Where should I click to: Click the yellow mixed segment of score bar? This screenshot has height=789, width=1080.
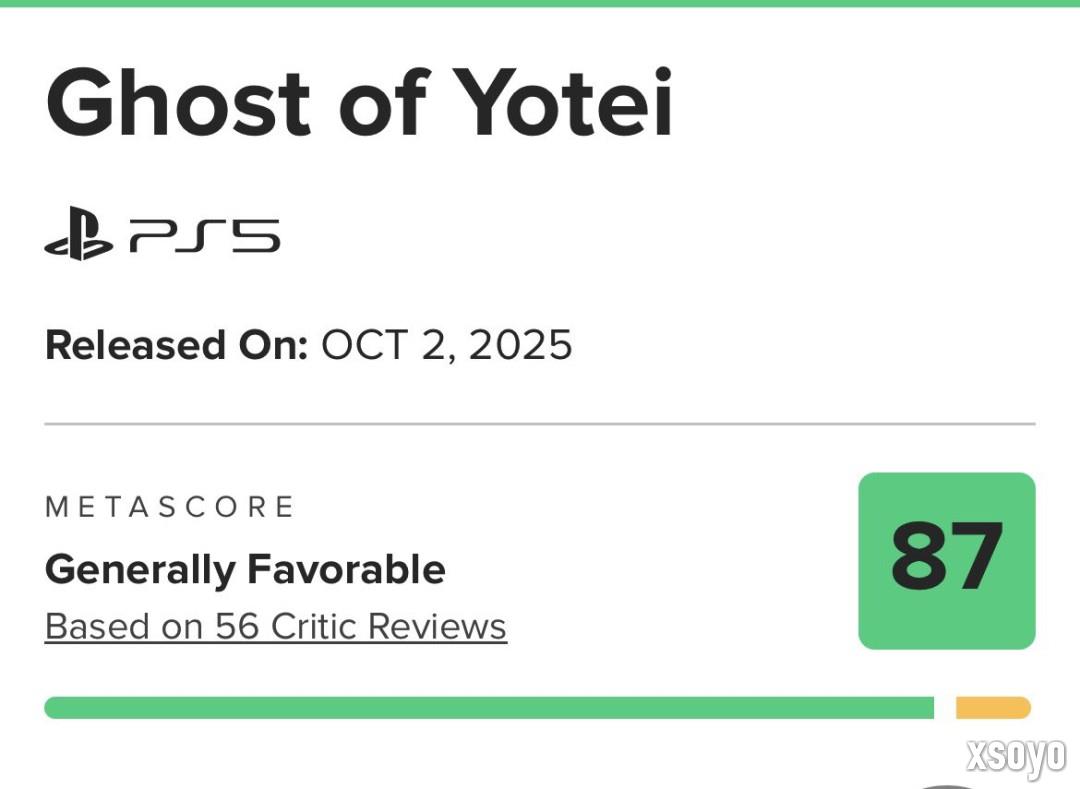pos(992,708)
